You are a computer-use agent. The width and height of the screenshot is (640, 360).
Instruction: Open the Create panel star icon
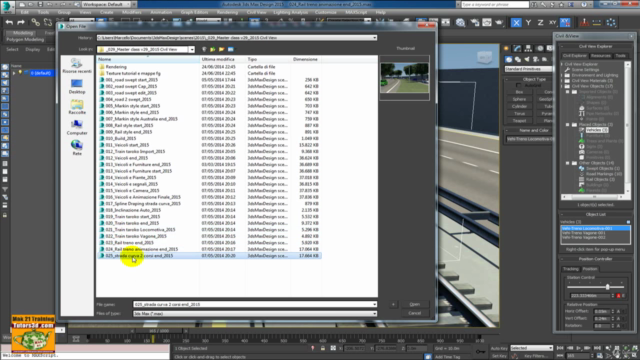pos(507,48)
